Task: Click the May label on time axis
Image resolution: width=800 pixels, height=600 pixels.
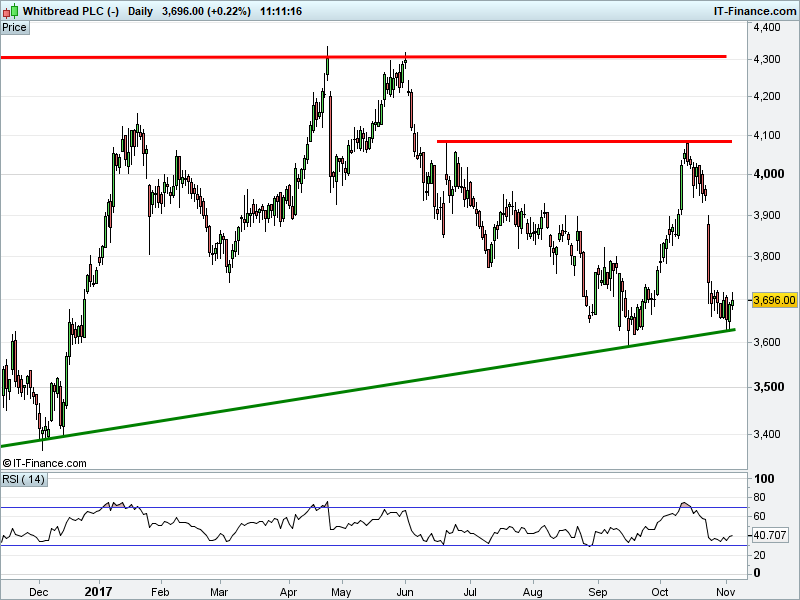Action: [341, 592]
